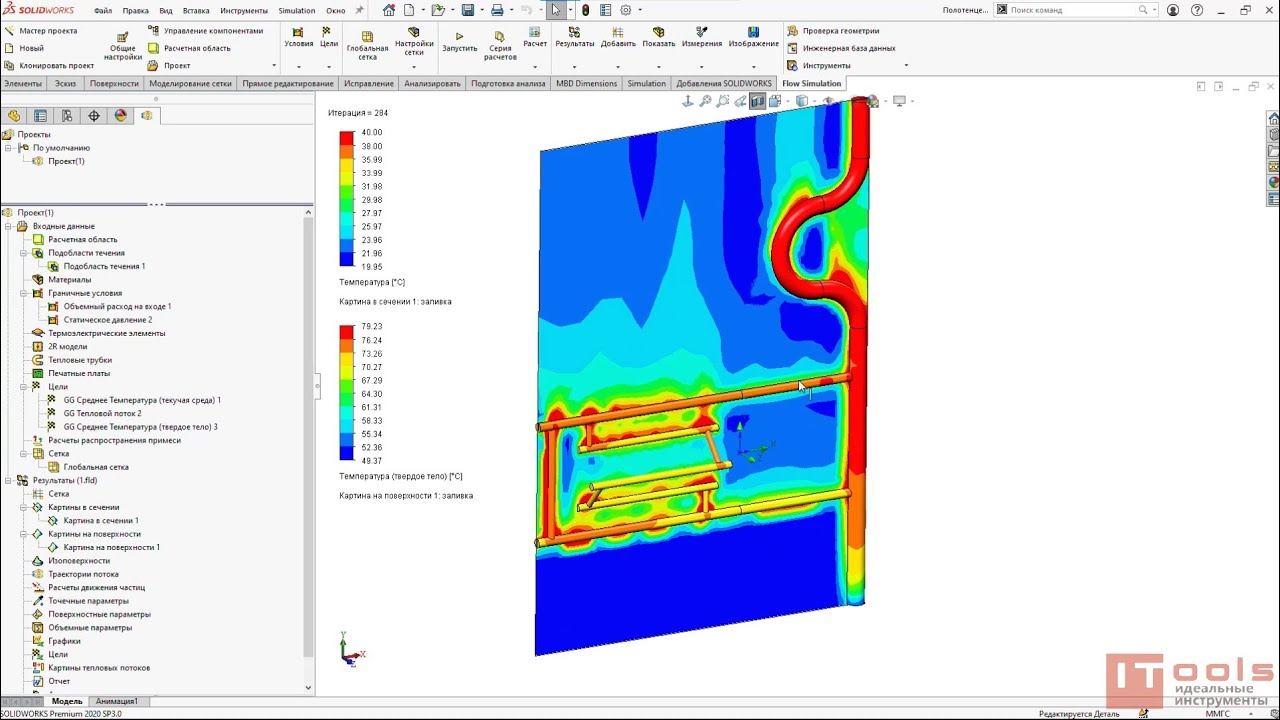Screen dimensions: 1280x720
Task: Click the Расчет ribbon button
Action: click(x=535, y=38)
